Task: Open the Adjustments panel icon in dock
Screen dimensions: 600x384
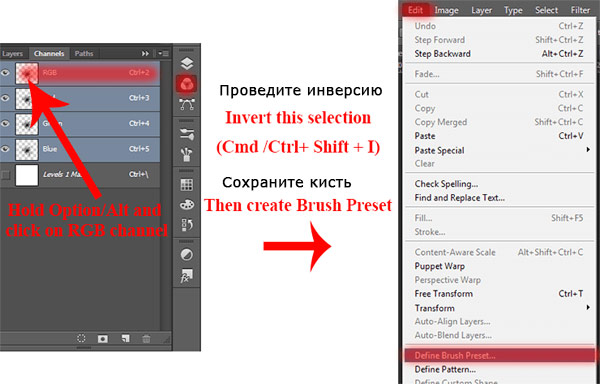Action: (187, 134)
